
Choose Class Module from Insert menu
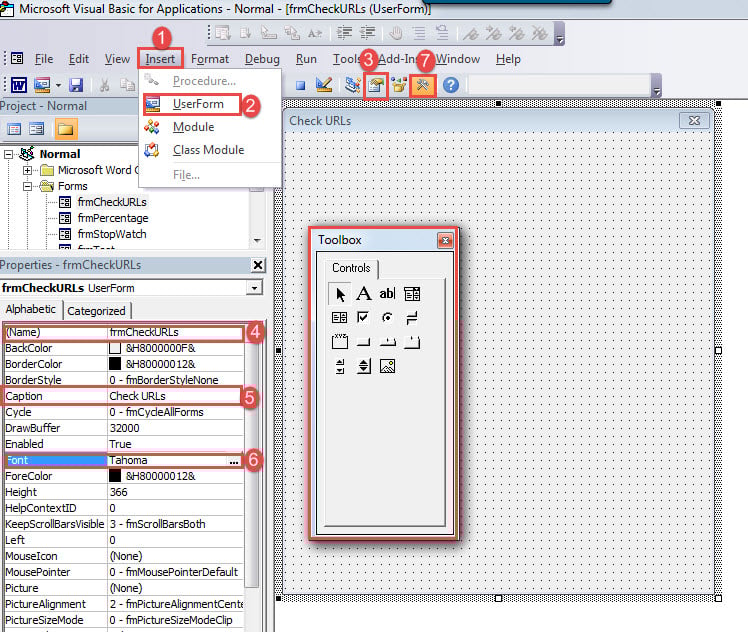[x=208, y=150]
